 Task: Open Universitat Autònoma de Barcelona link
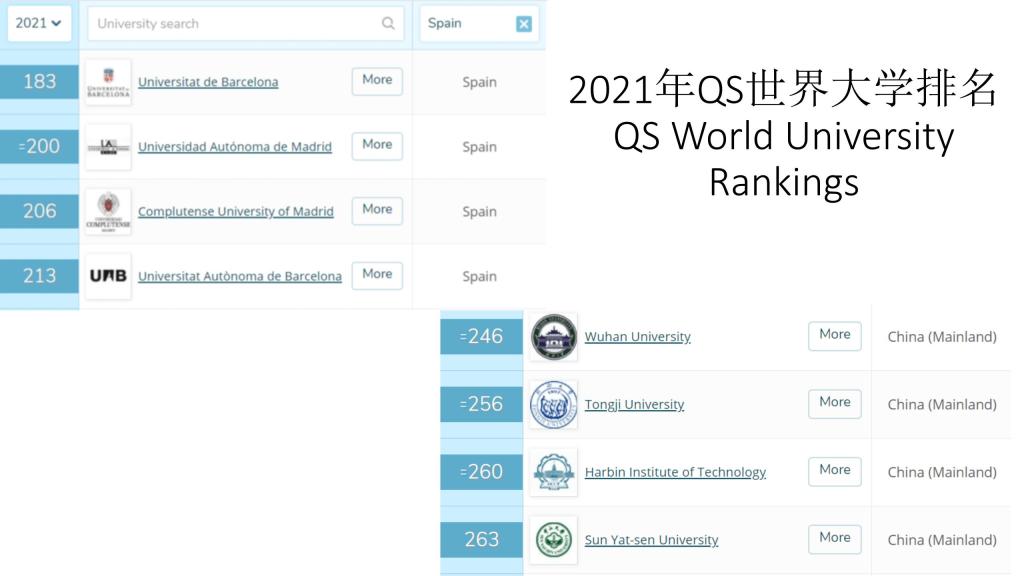(240, 276)
